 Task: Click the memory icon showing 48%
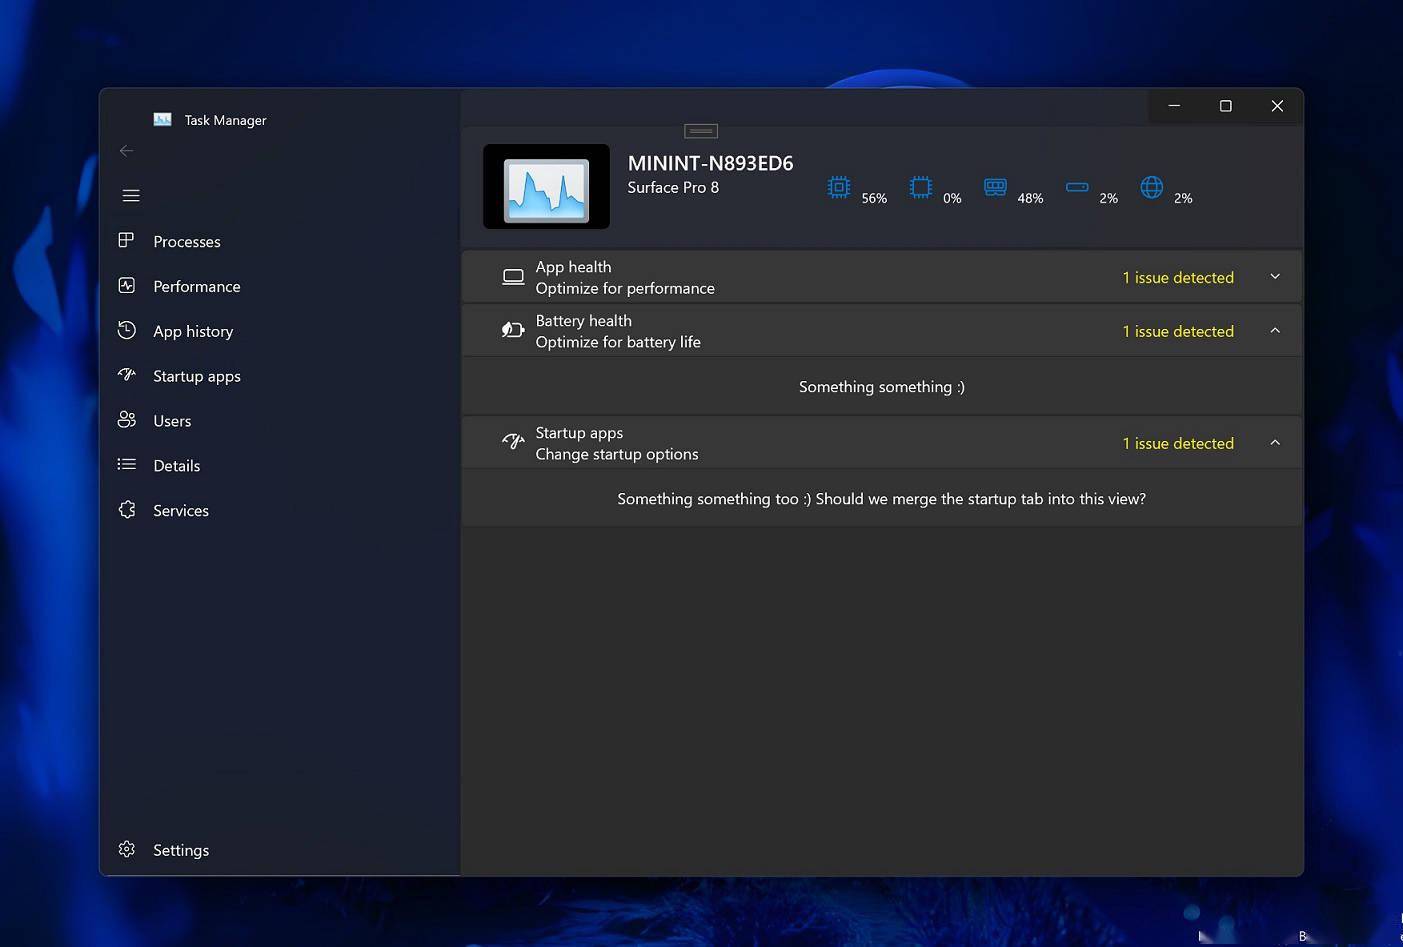[x=995, y=187]
